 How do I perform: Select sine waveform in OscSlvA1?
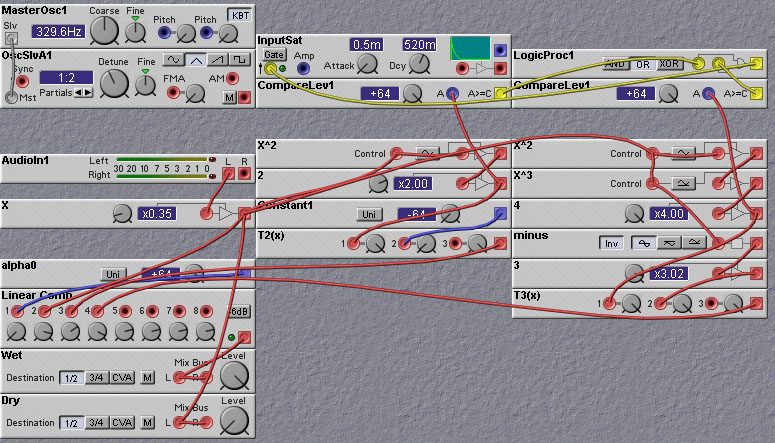click(x=173, y=61)
